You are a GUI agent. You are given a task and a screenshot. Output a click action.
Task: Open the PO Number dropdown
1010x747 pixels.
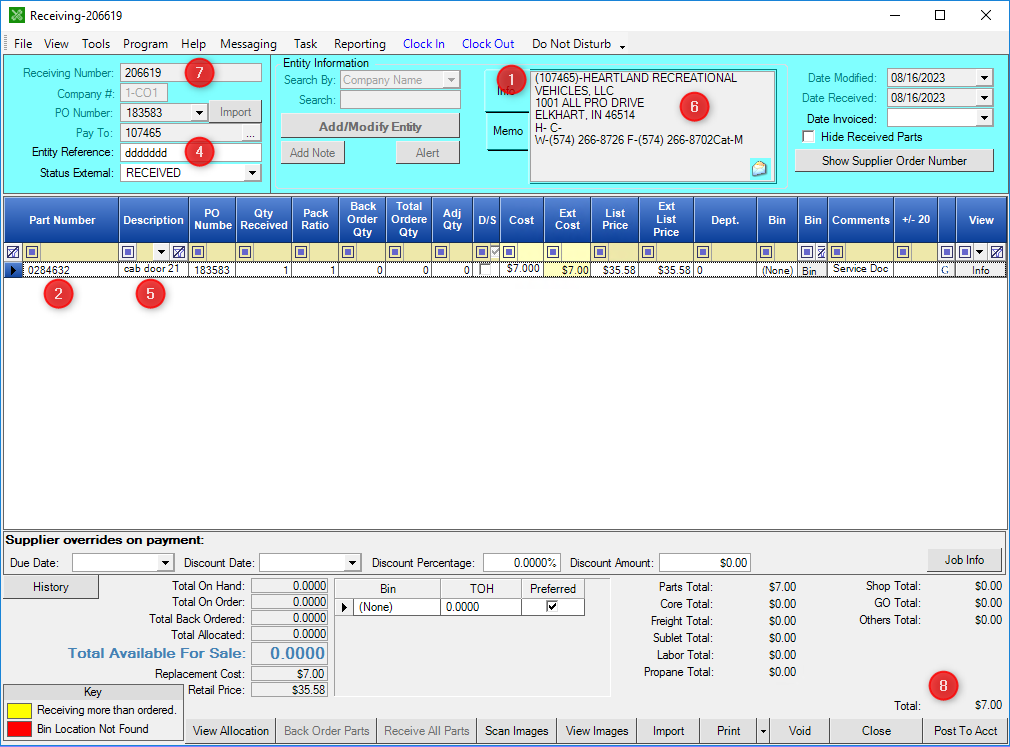[x=199, y=113]
